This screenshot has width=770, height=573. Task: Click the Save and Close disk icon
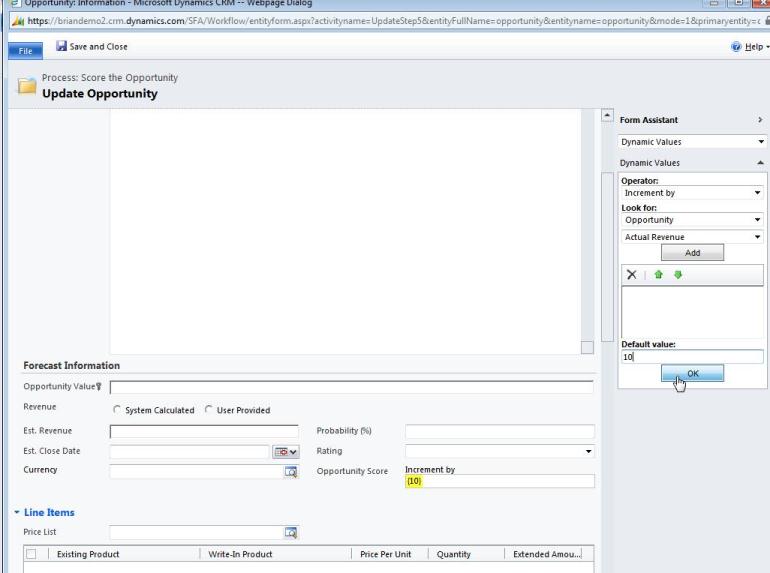[61, 46]
